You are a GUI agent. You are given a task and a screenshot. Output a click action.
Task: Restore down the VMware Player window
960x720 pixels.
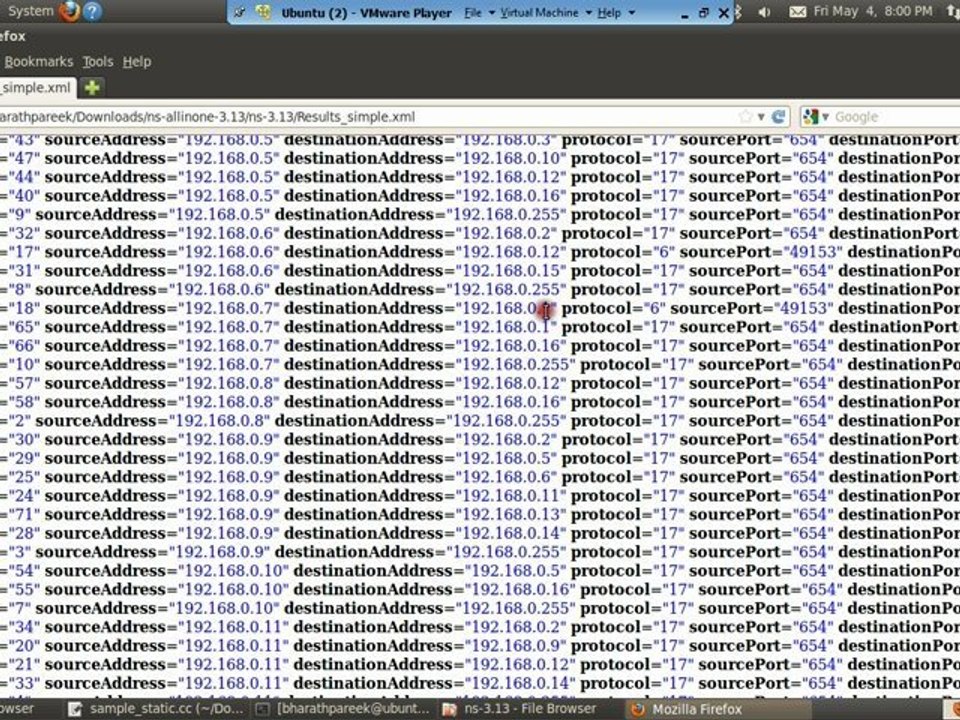703,13
